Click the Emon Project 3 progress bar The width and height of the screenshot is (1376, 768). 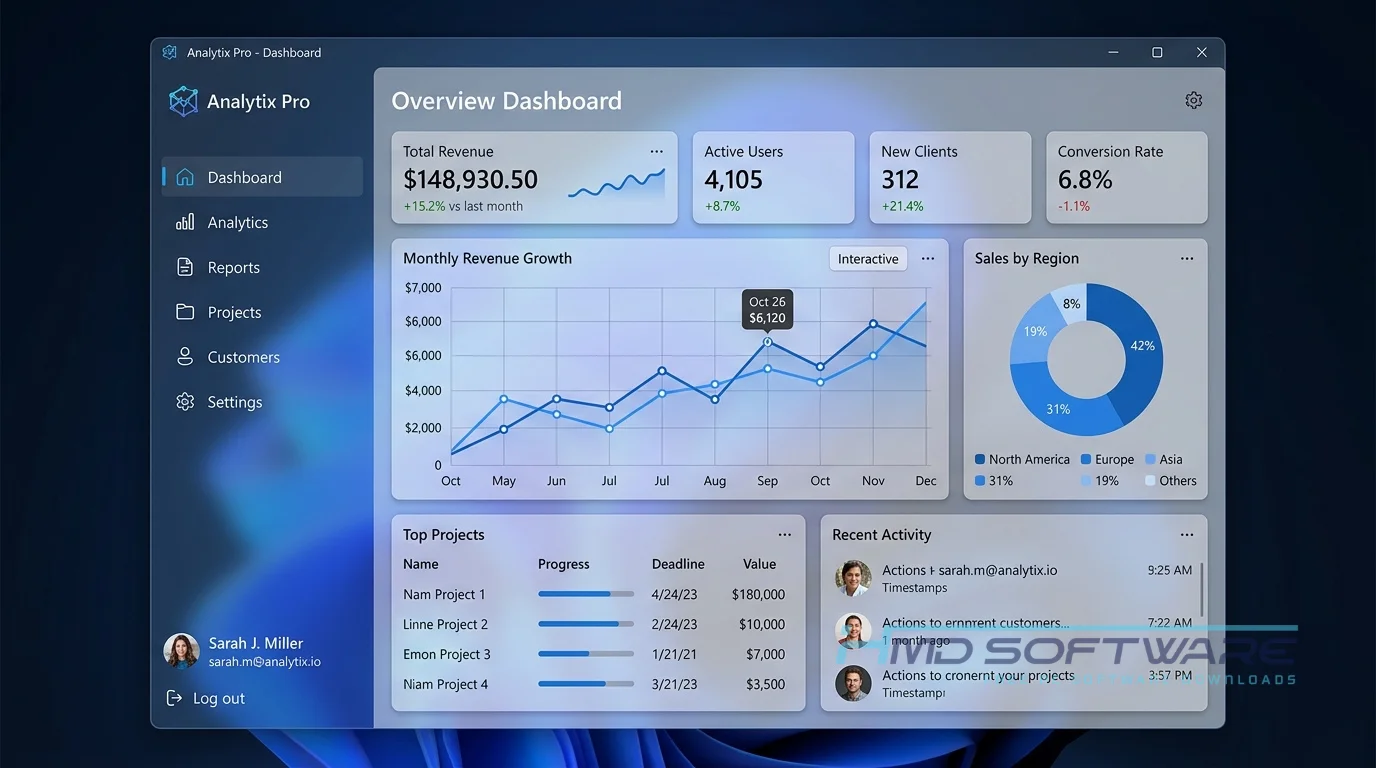pyautogui.click(x=586, y=654)
